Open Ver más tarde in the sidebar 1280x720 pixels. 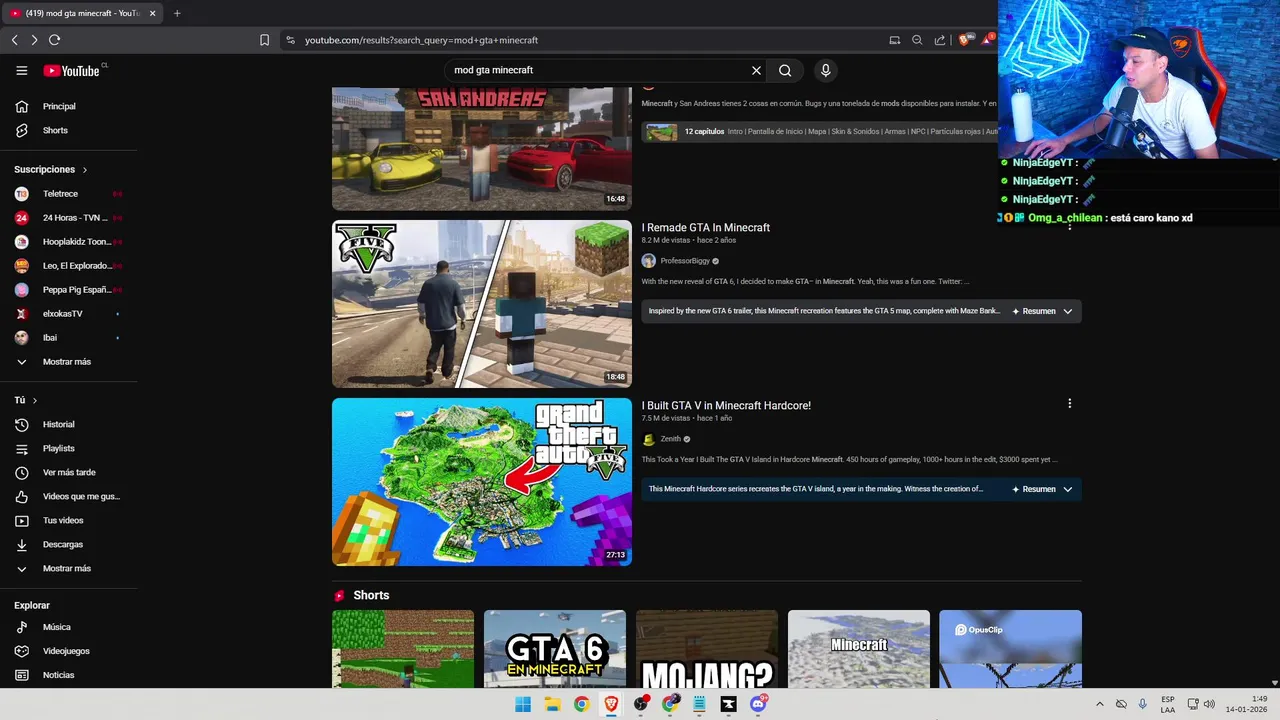(68, 472)
